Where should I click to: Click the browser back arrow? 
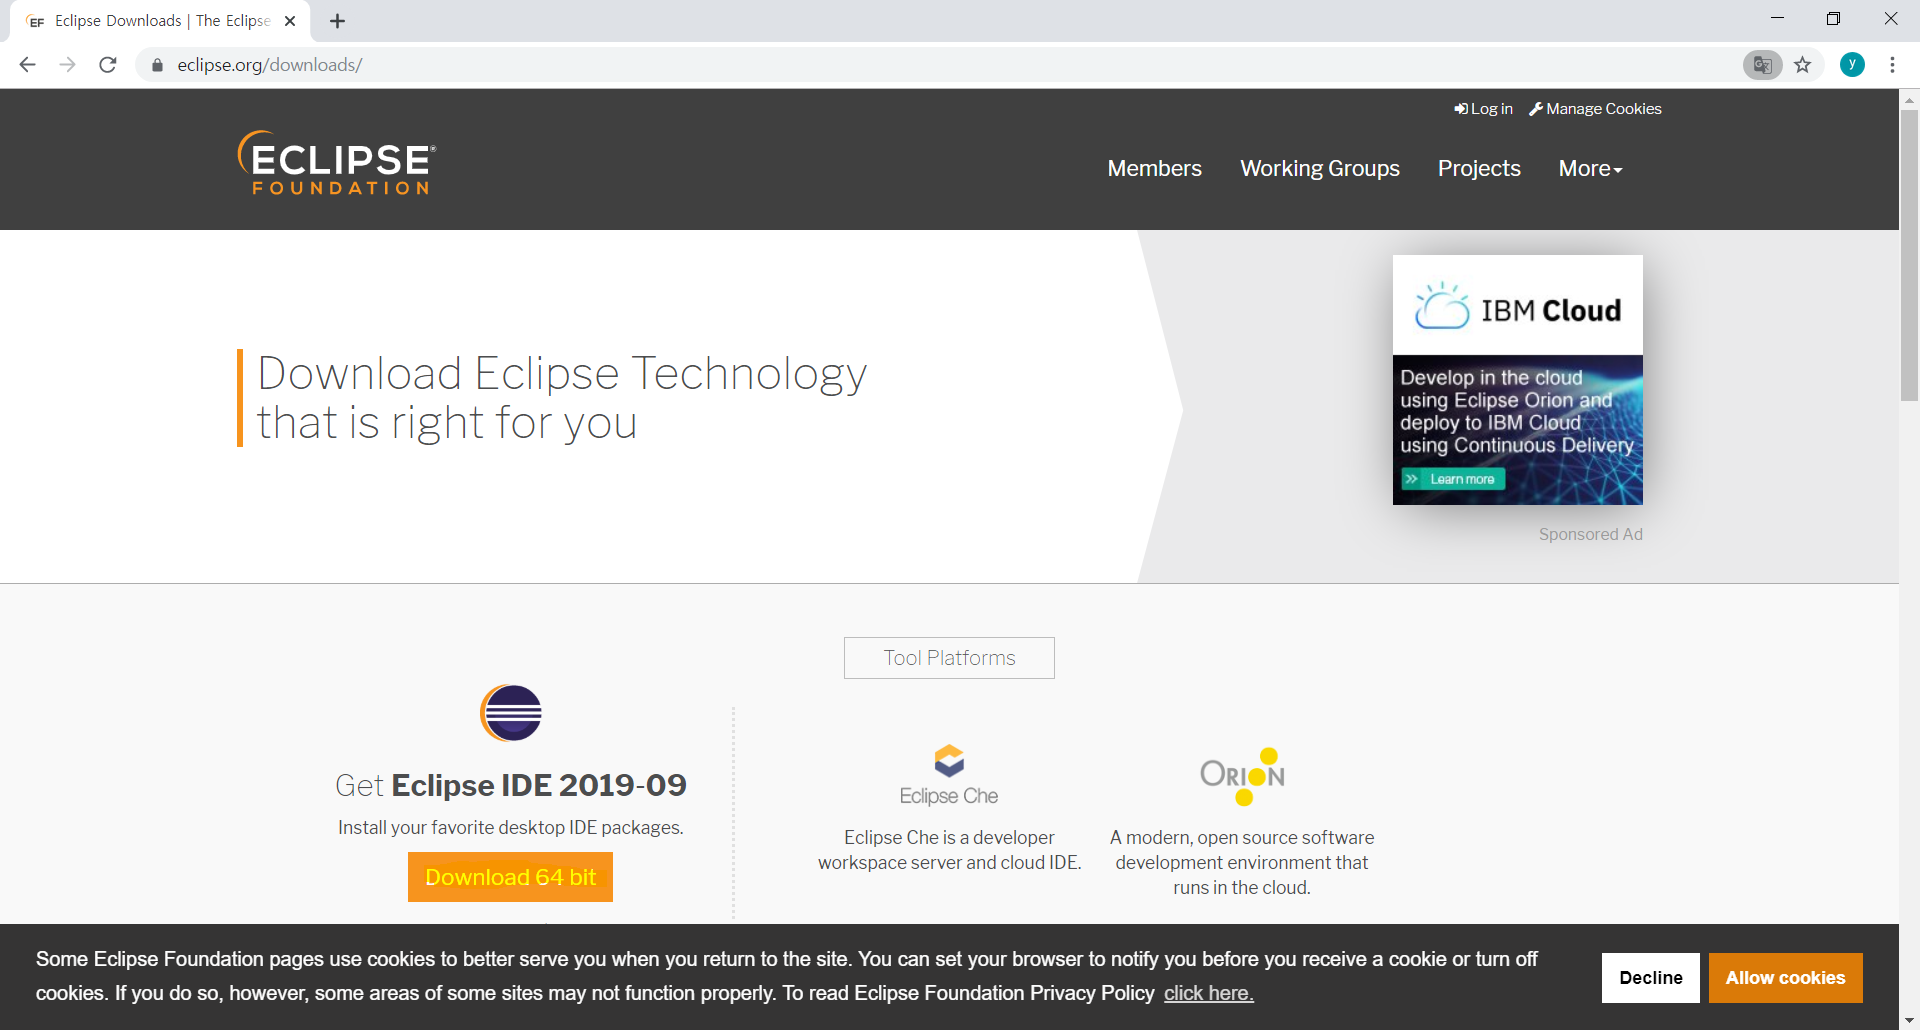(27, 65)
